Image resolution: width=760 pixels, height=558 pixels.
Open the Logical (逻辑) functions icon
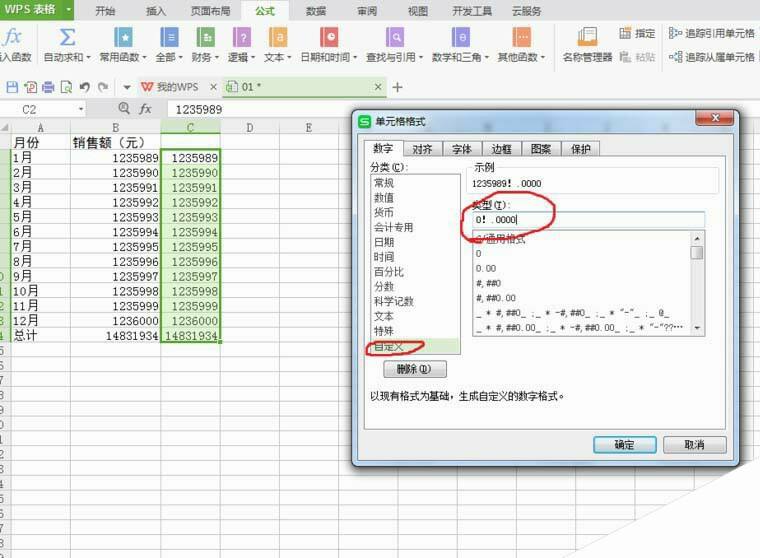(x=242, y=37)
